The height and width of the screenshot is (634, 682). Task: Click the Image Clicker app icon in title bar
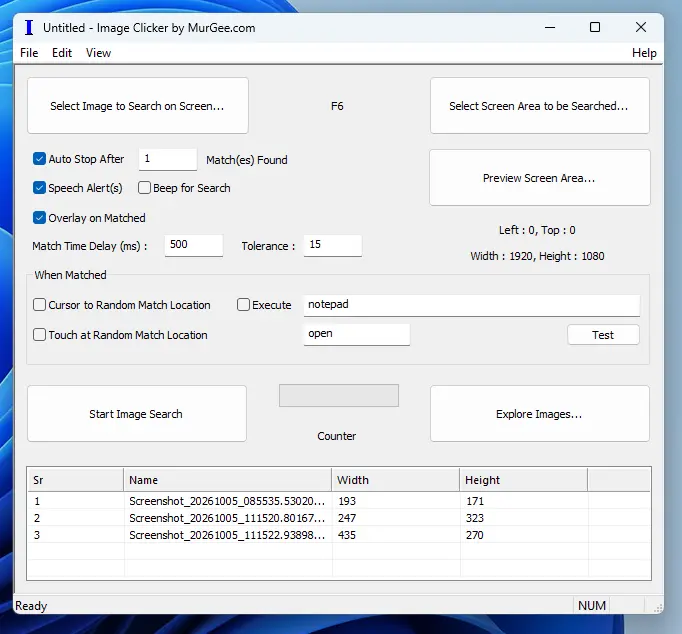pos(29,27)
